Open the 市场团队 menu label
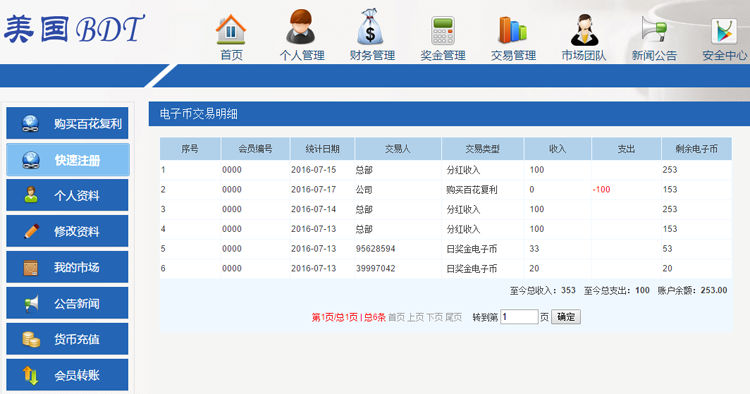The image size is (750, 394). (x=584, y=55)
